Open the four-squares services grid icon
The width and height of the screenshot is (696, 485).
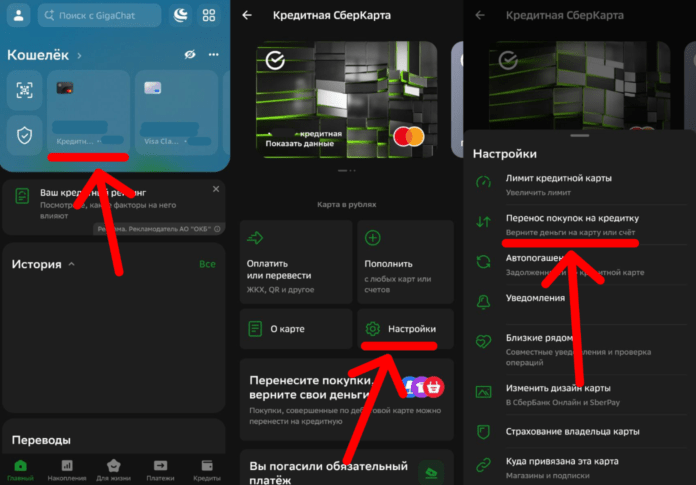click(x=209, y=16)
